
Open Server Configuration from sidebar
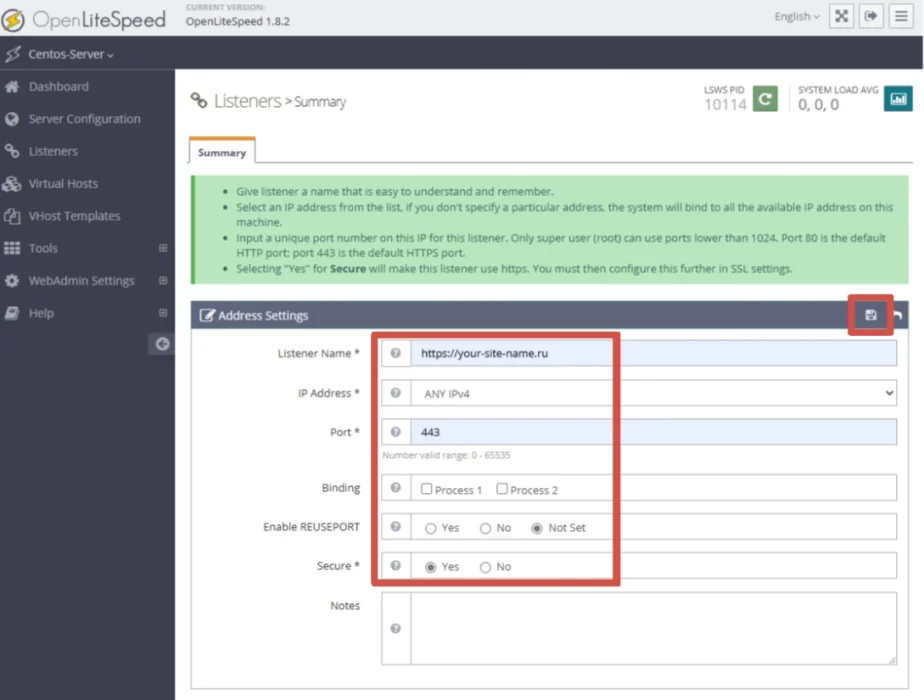84,119
